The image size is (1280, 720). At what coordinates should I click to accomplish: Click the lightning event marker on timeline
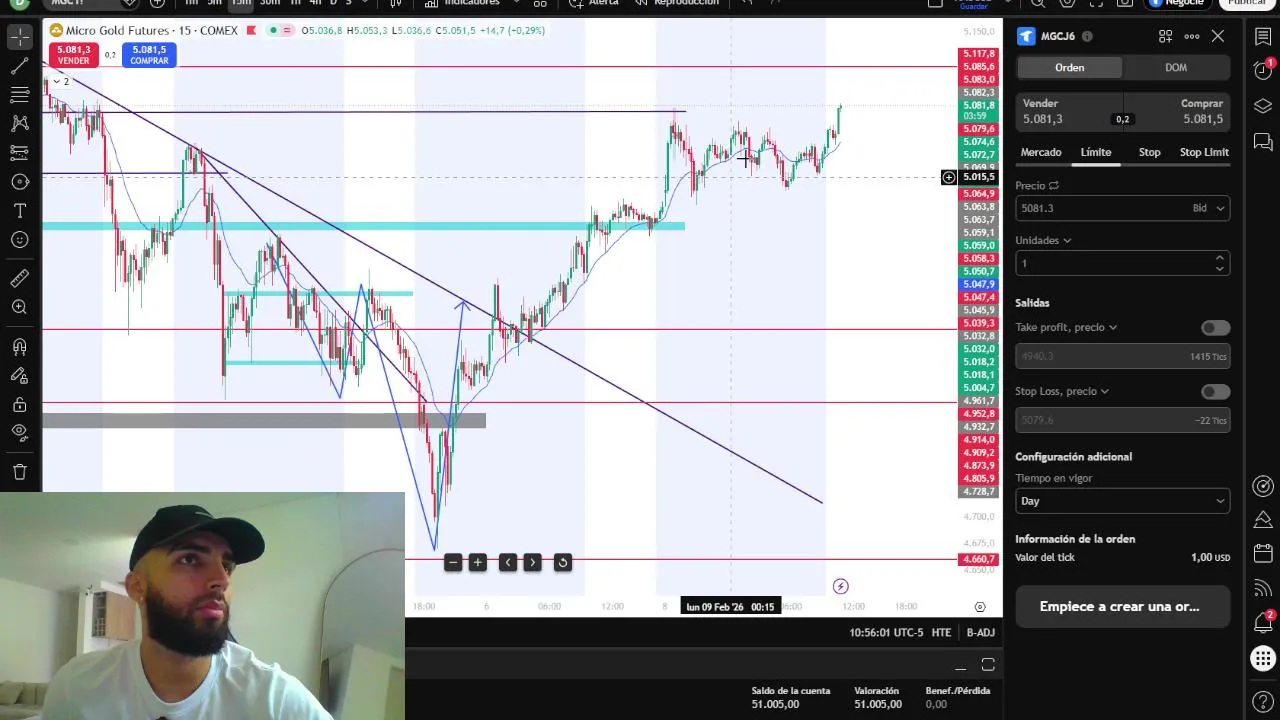coord(840,587)
